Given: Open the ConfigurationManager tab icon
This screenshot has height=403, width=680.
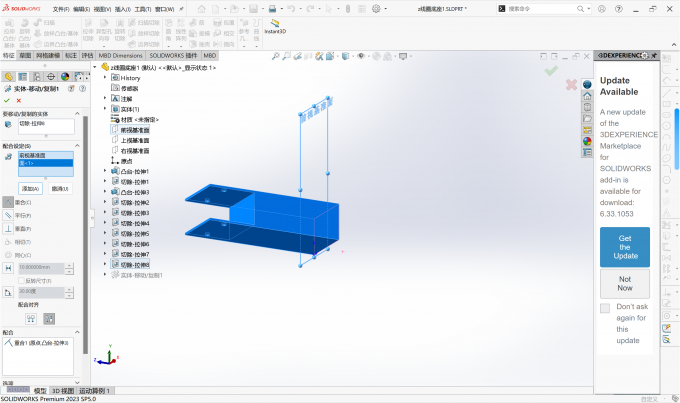Looking at the screenshot, I should tap(36, 77).
